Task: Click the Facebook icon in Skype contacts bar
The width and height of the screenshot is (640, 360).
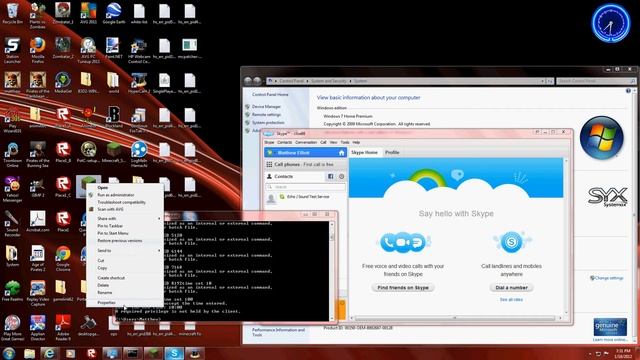Action: pos(330,176)
